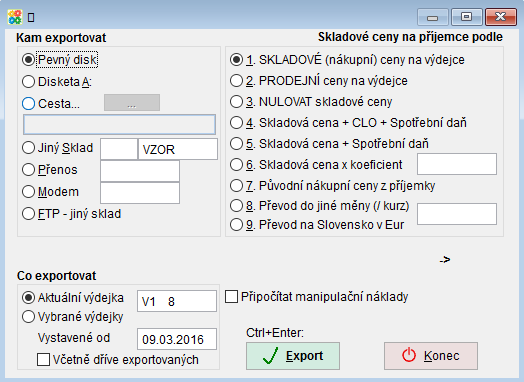Click the application icon in title bar
Image resolution: width=524 pixels, height=382 pixels.
click(x=15, y=17)
